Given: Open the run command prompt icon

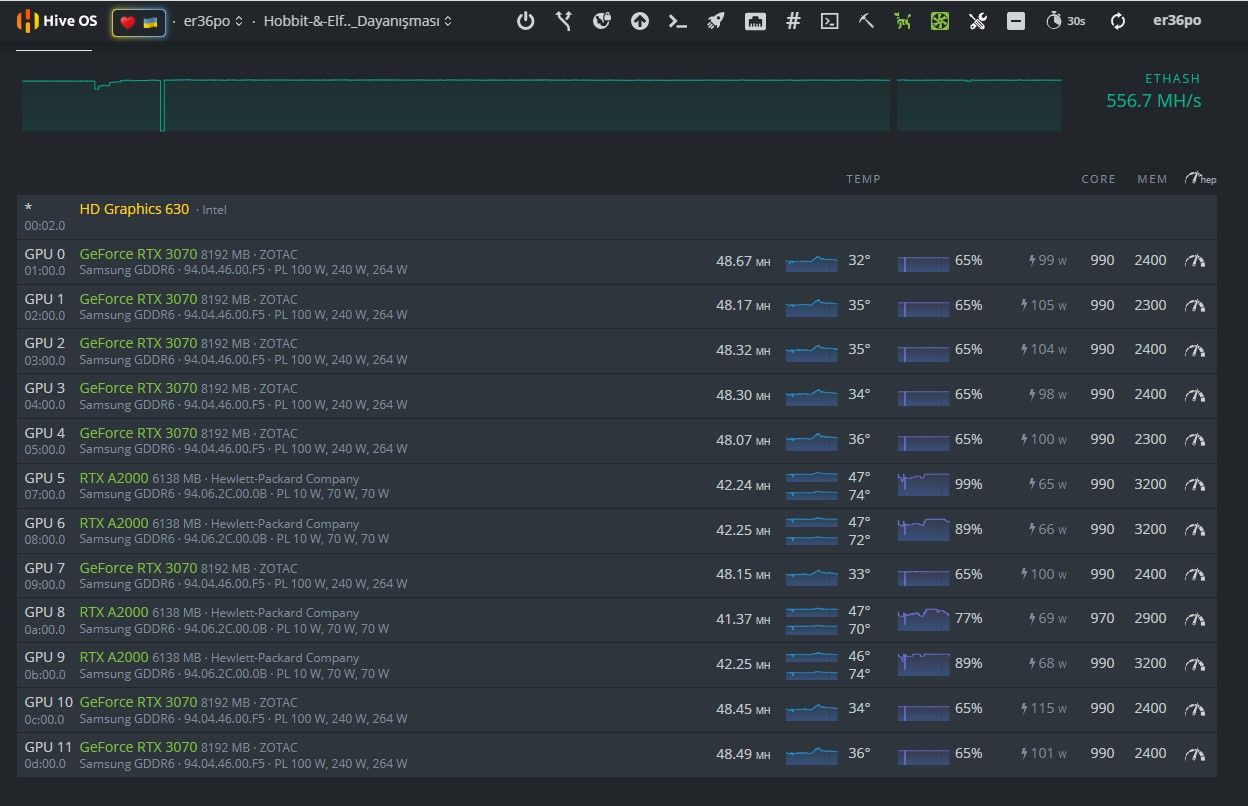Looking at the screenshot, I should tap(678, 21).
